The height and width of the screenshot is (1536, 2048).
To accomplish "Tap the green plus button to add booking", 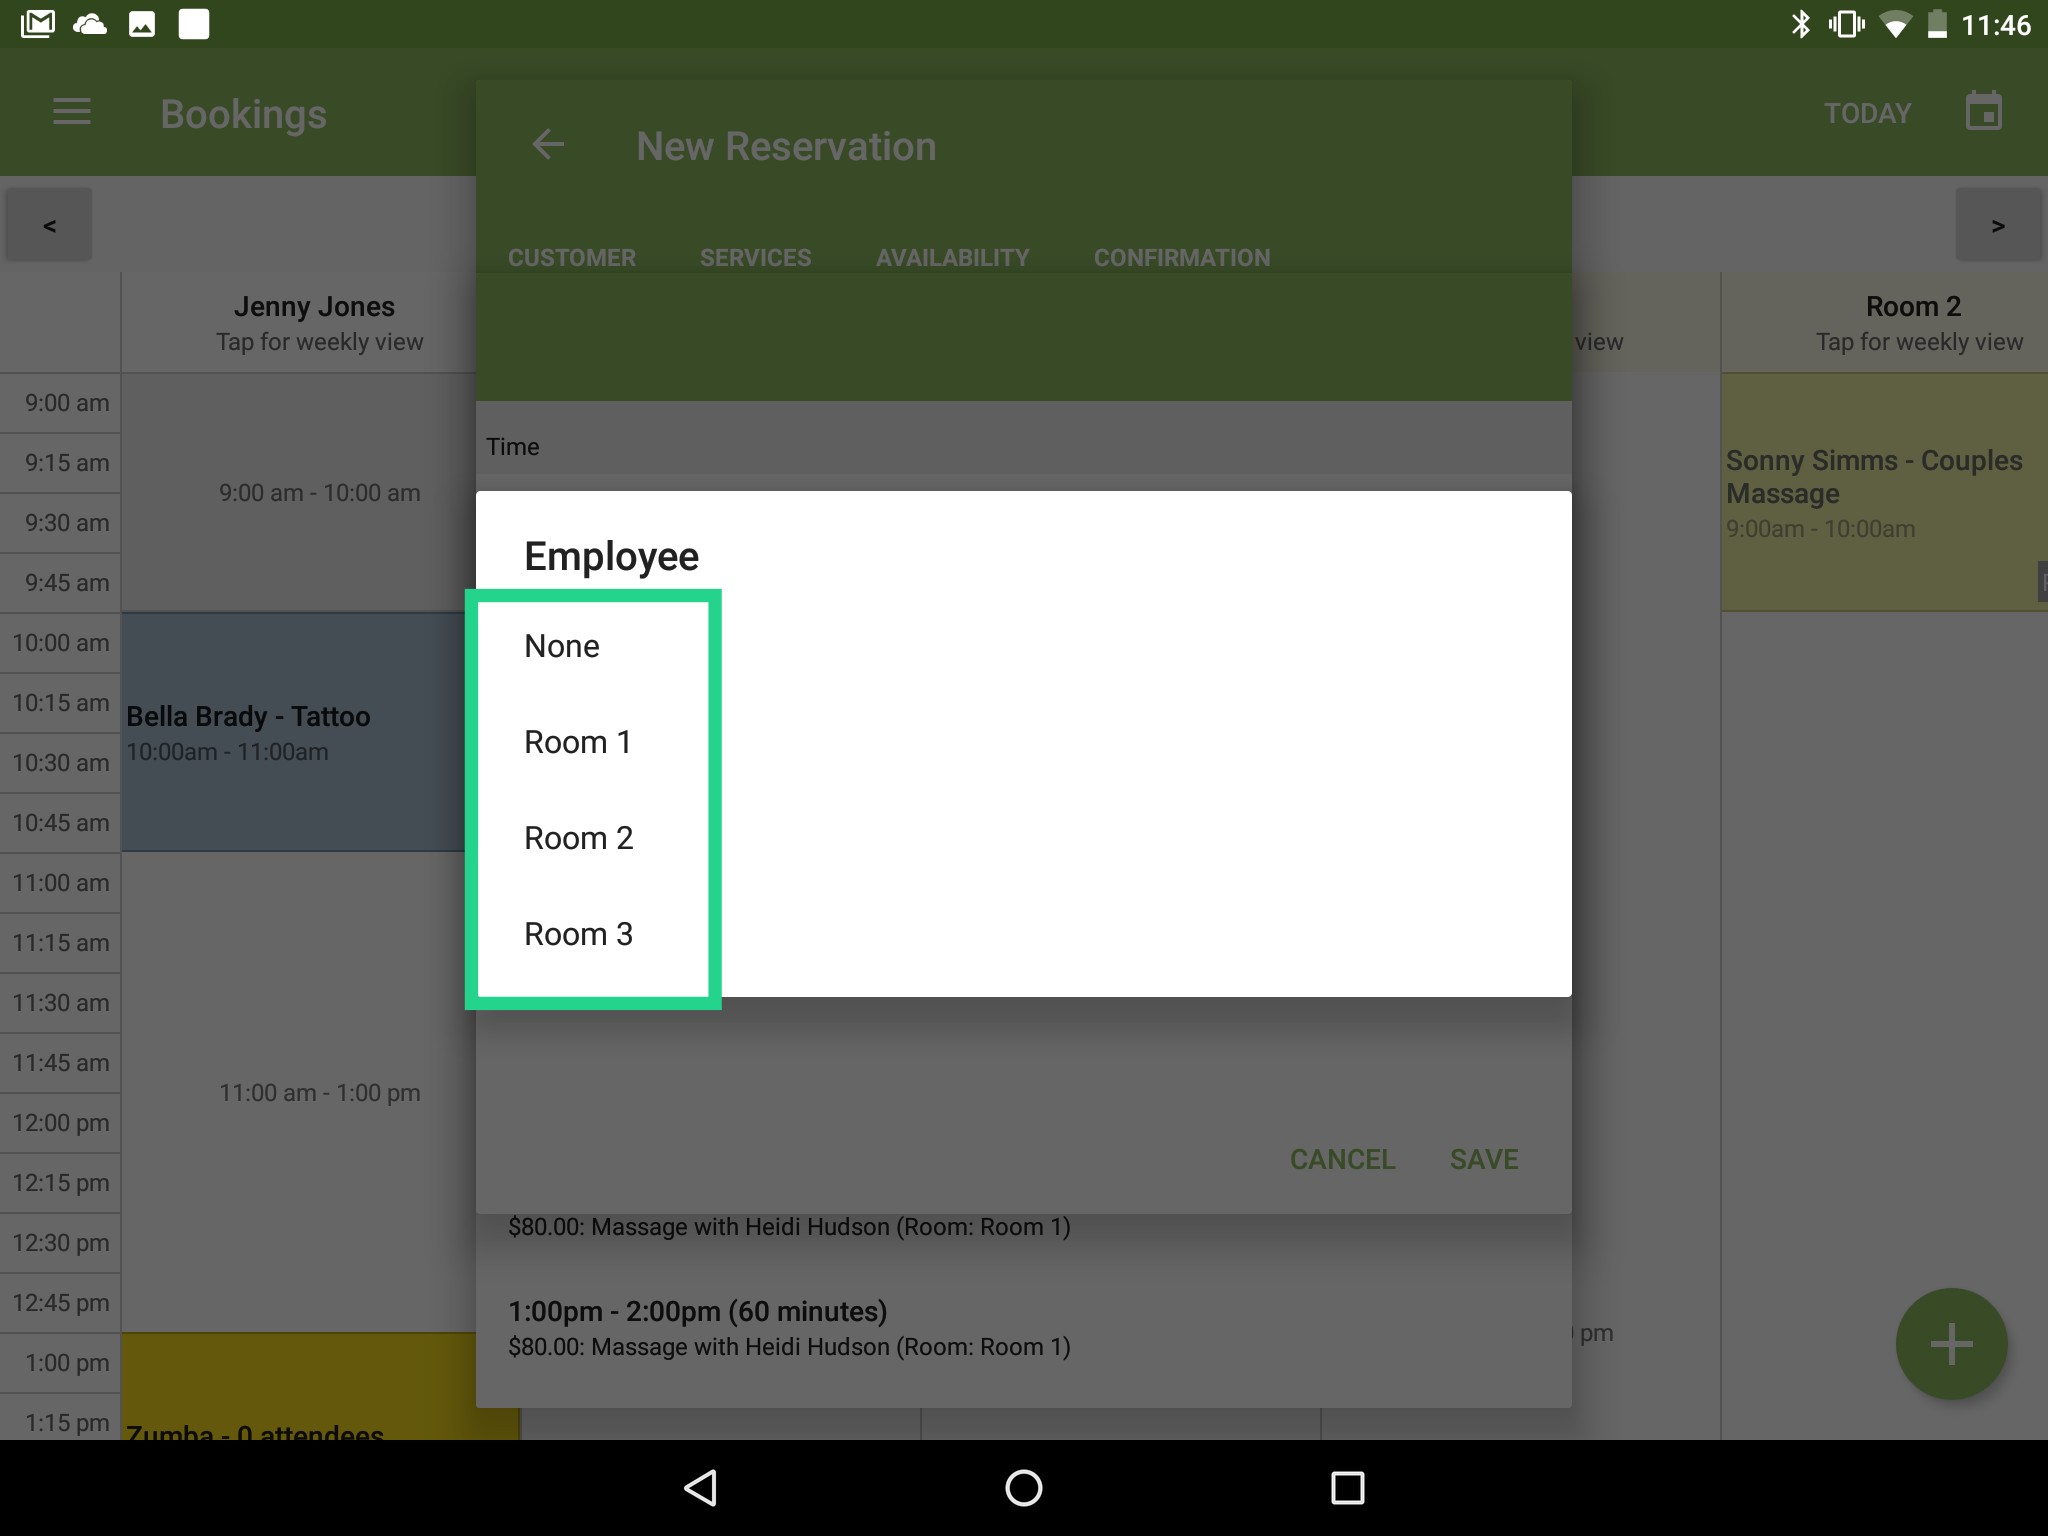I will click(1949, 1343).
